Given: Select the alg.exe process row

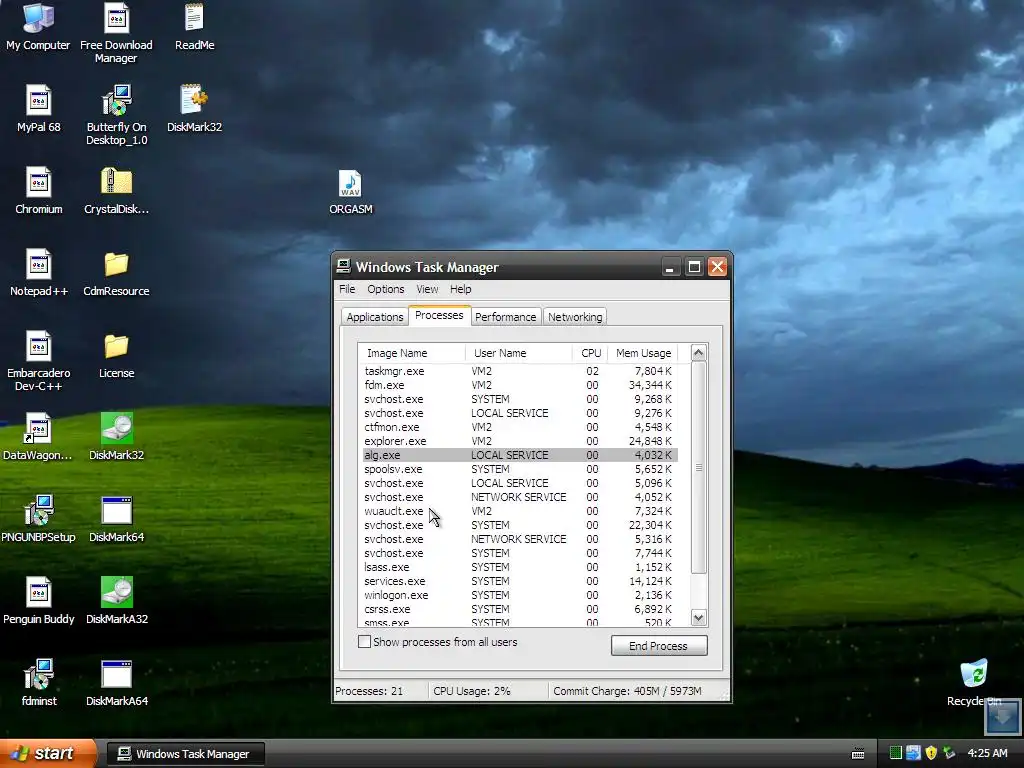Looking at the screenshot, I should click(x=519, y=455).
